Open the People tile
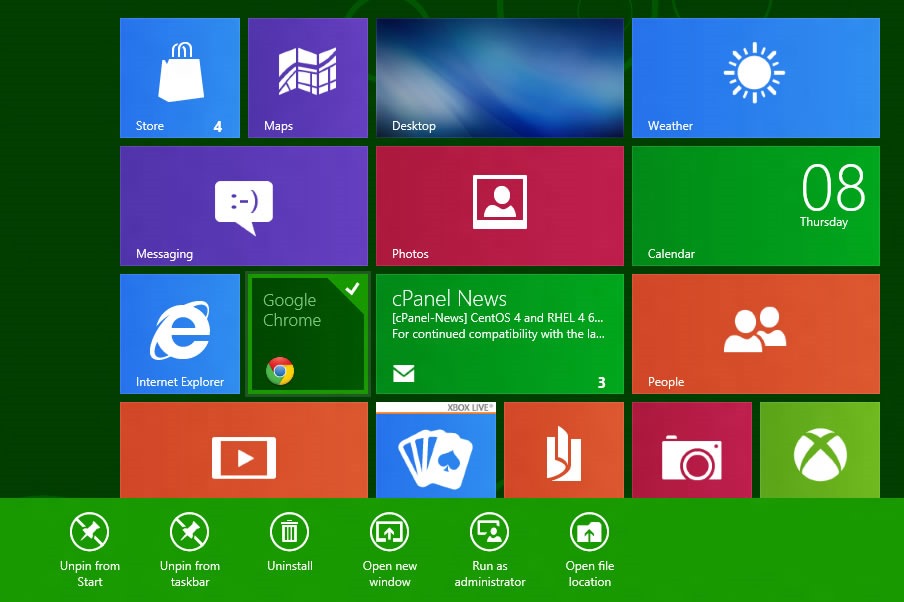The width and height of the screenshot is (904, 602). point(756,333)
